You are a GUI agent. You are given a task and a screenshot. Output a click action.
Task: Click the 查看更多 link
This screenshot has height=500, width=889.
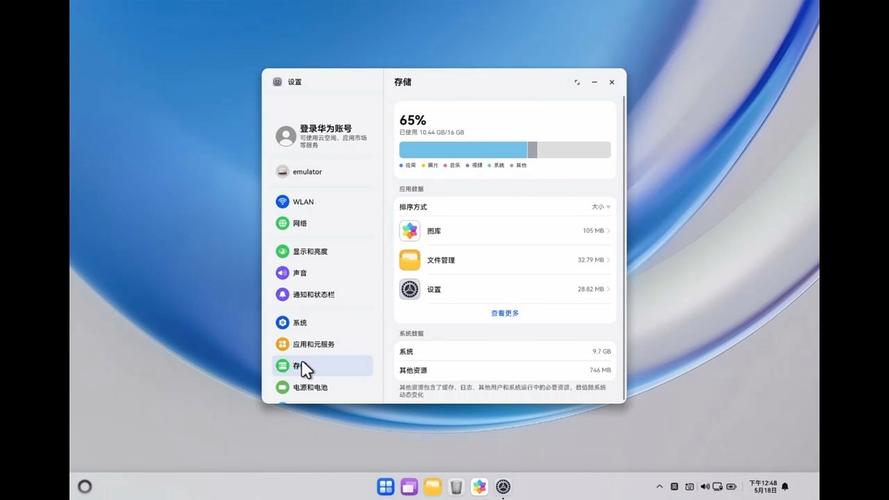tap(505, 313)
